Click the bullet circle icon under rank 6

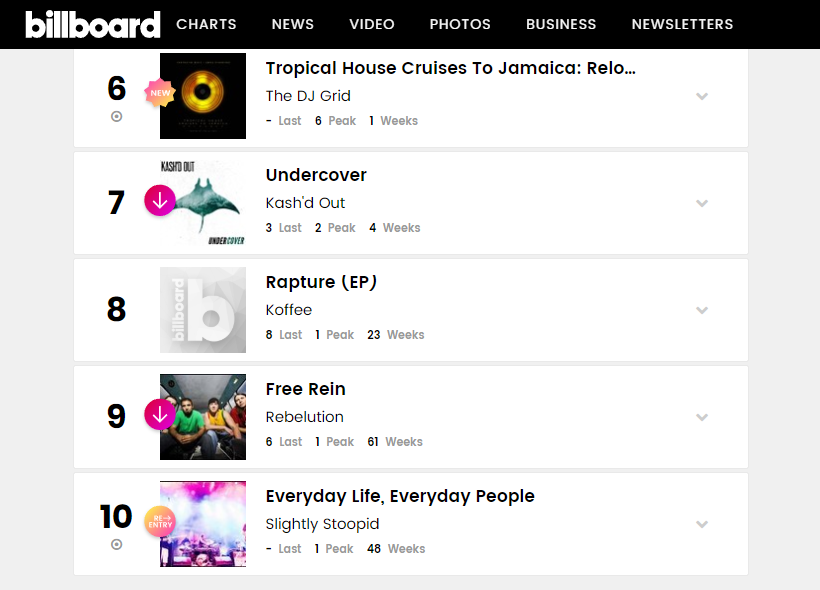click(117, 116)
